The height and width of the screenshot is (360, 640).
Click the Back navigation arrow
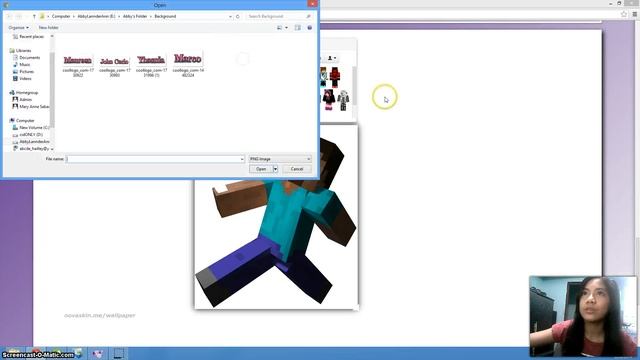[9, 16]
